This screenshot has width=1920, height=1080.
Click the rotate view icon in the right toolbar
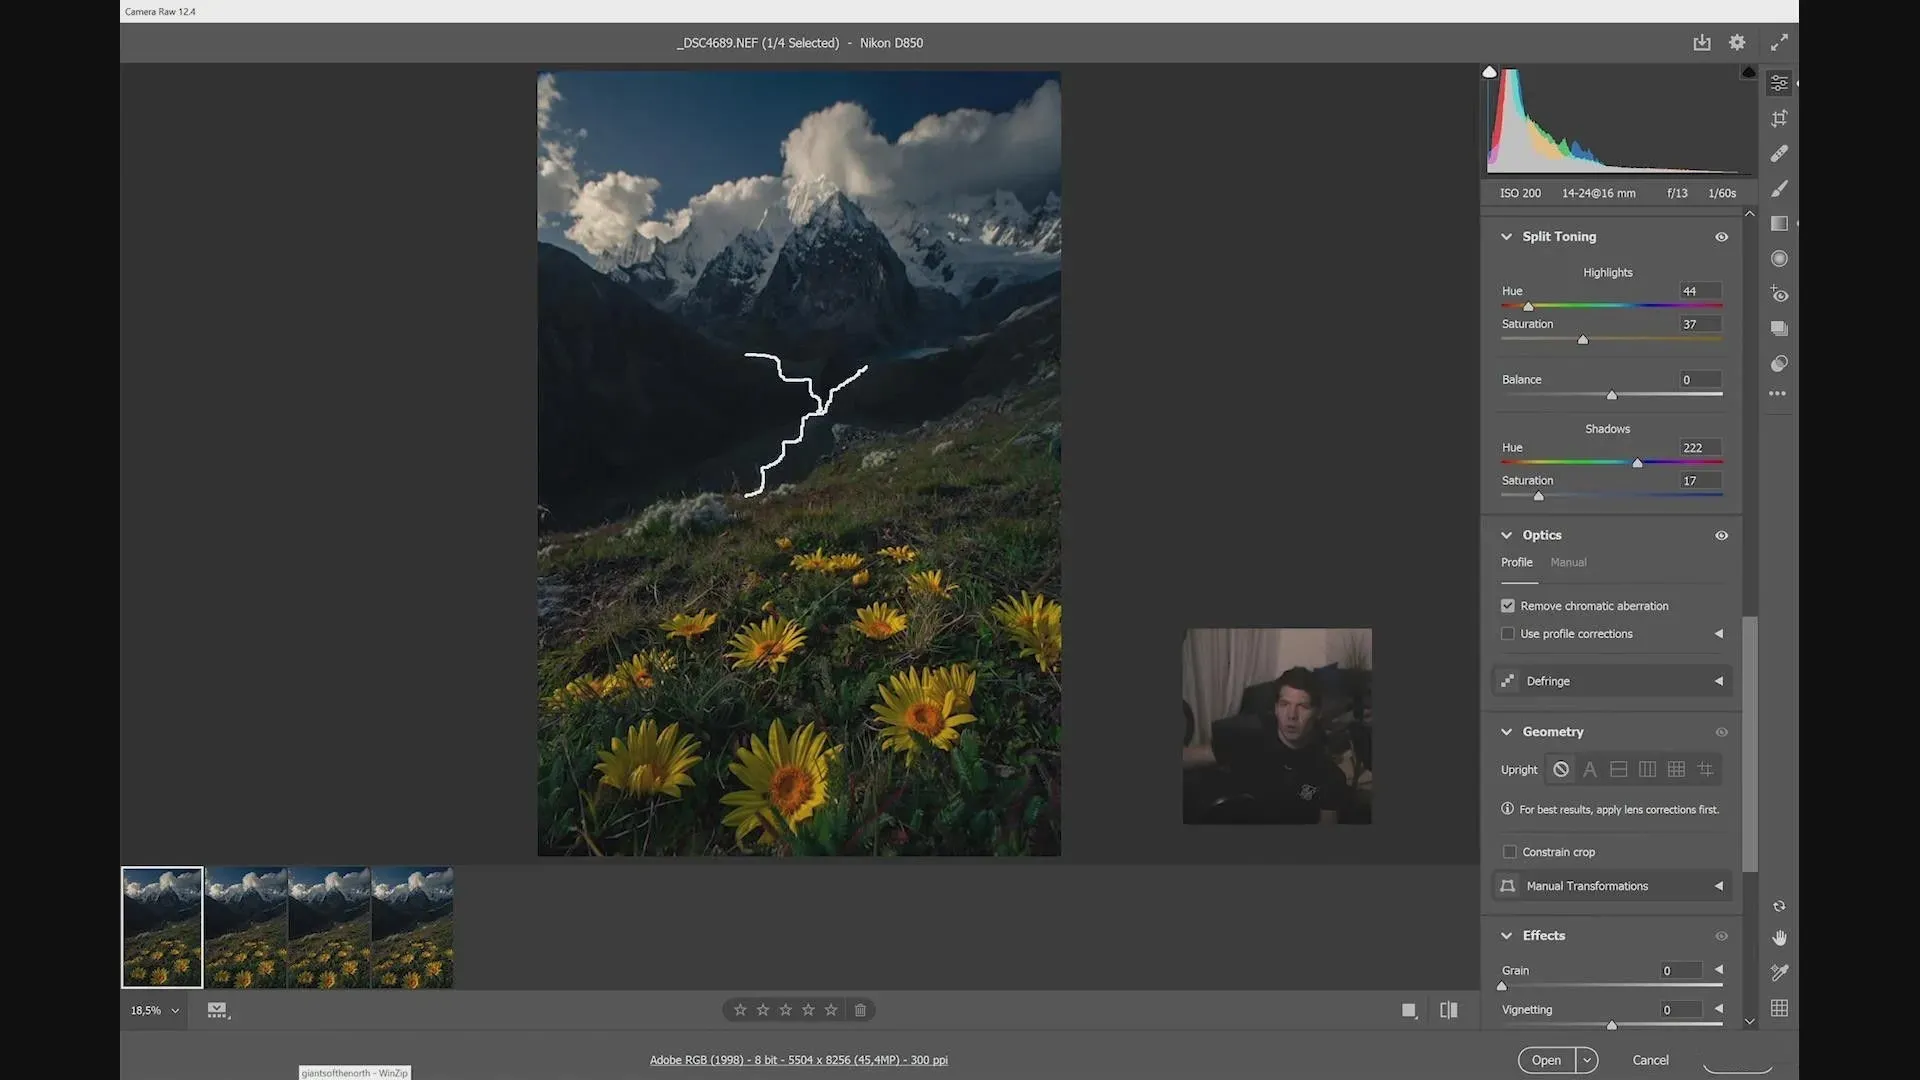click(1779, 906)
